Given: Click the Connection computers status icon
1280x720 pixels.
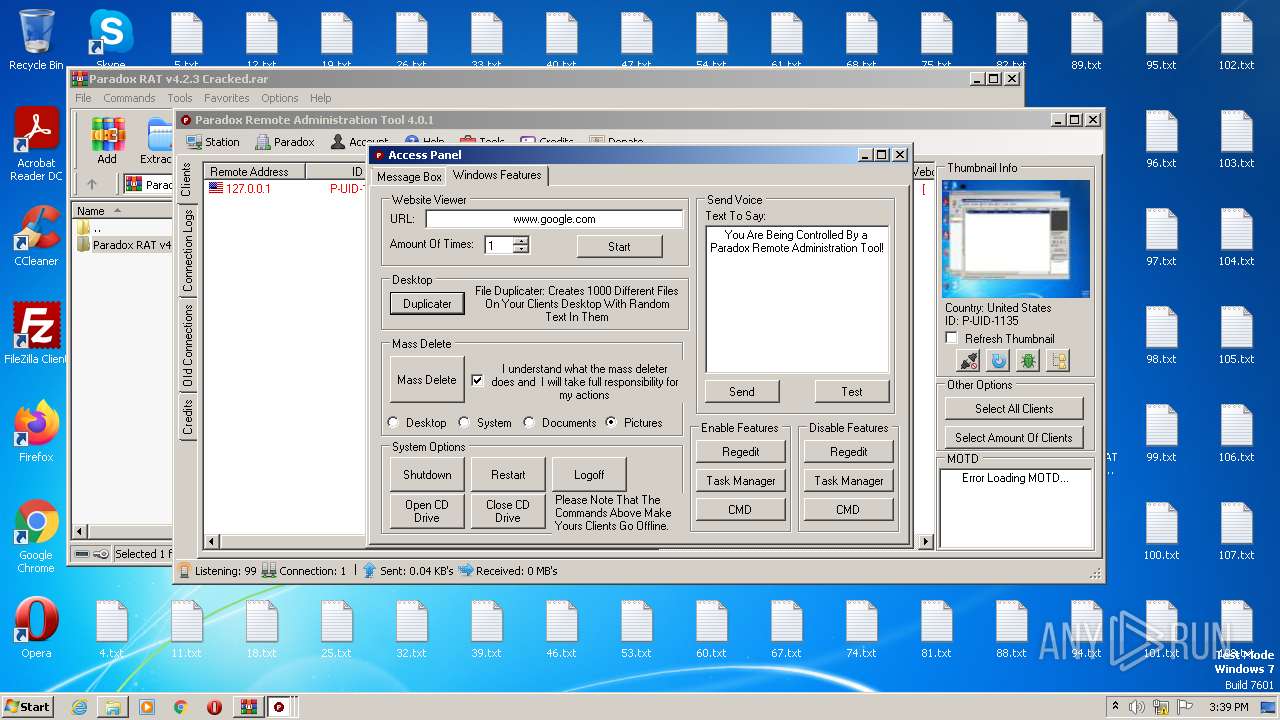Looking at the screenshot, I should (268, 570).
